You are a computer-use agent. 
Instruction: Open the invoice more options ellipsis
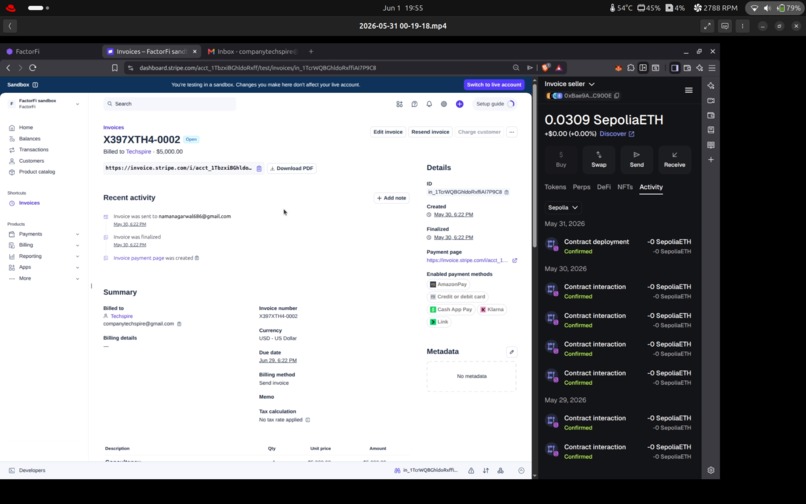(511, 132)
